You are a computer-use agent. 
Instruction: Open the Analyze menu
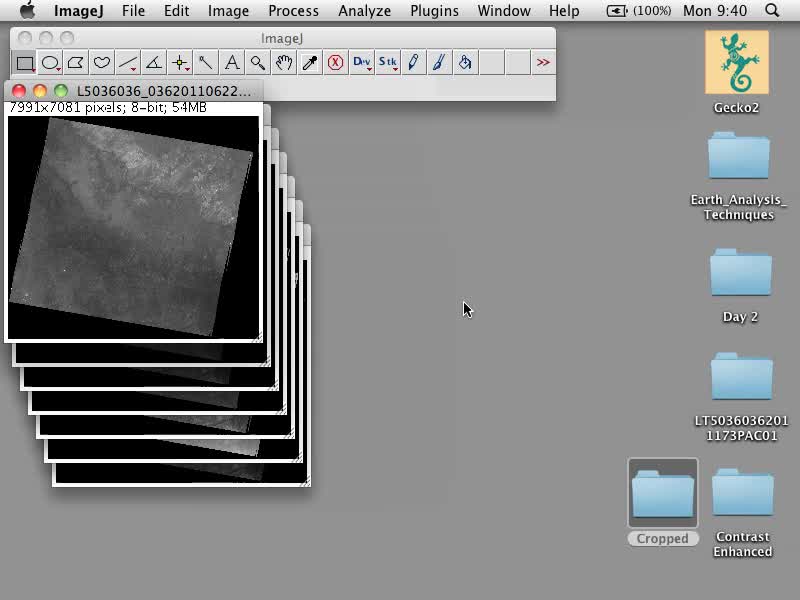364,11
